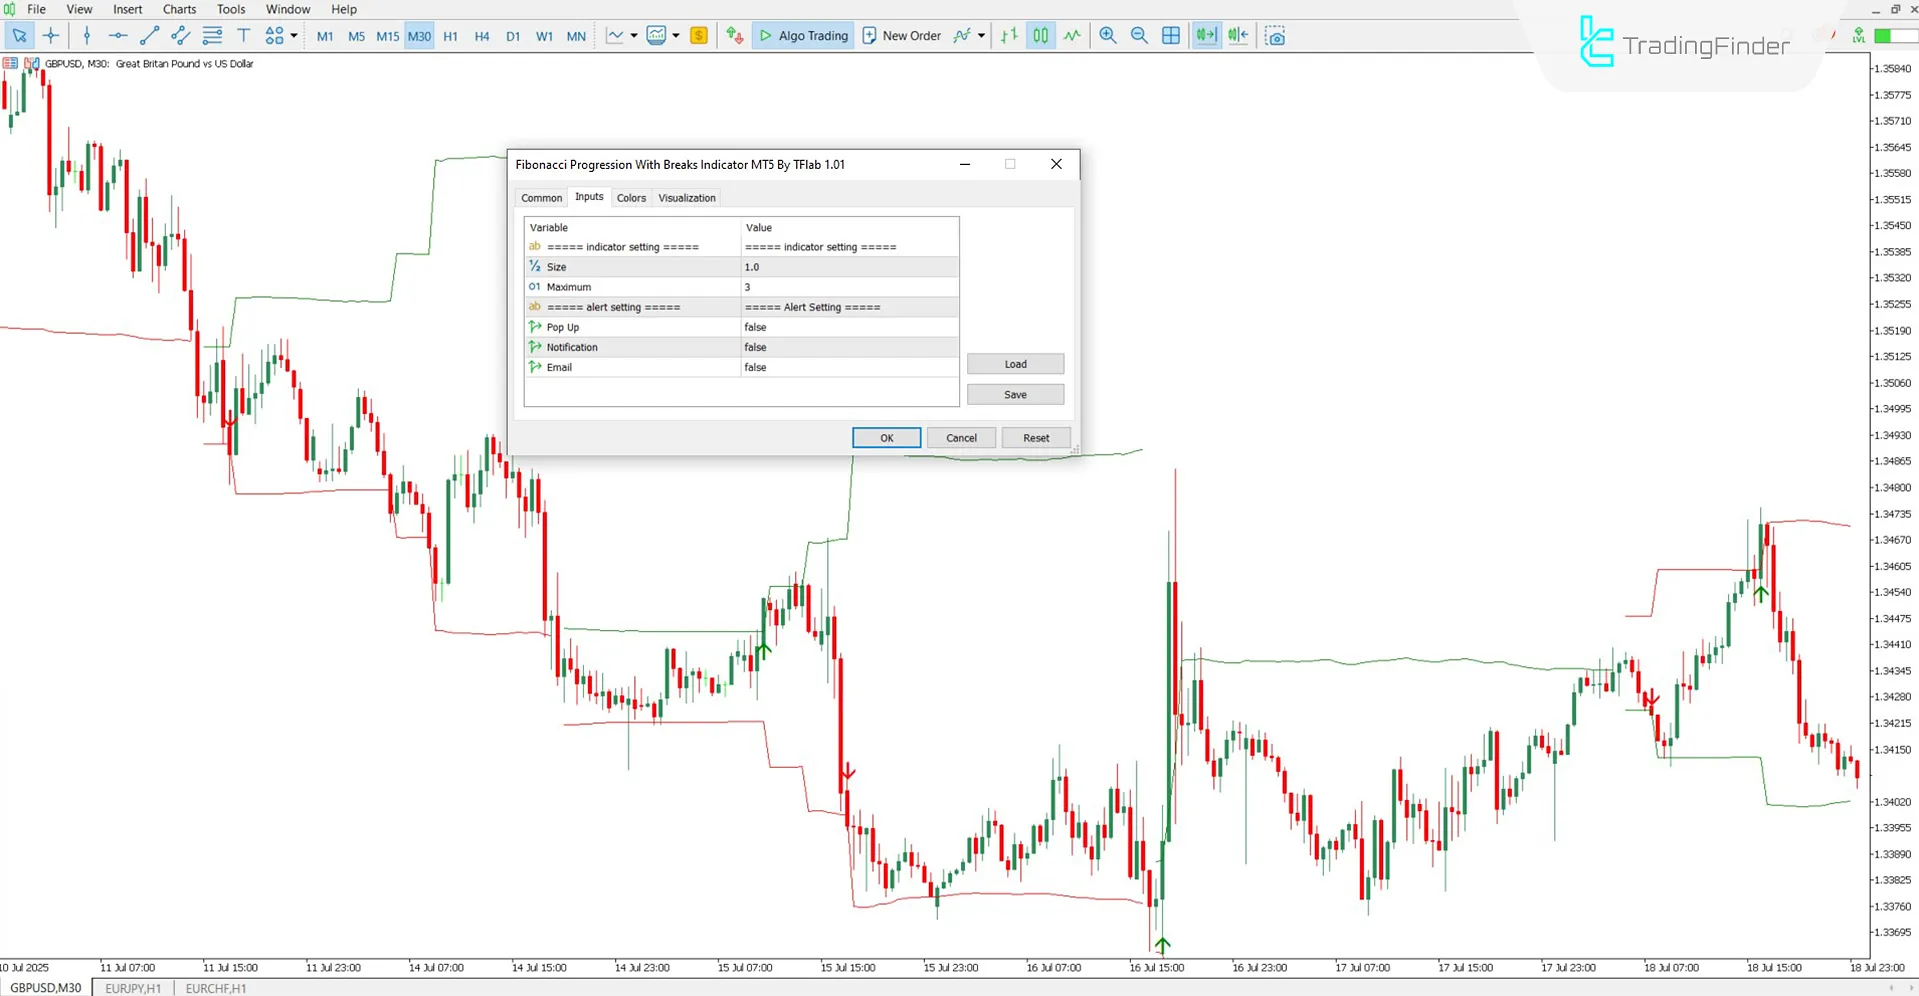The image size is (1919, 996).
Task: Toggle auto scroll to latest bars
Action: point(1205,35)
